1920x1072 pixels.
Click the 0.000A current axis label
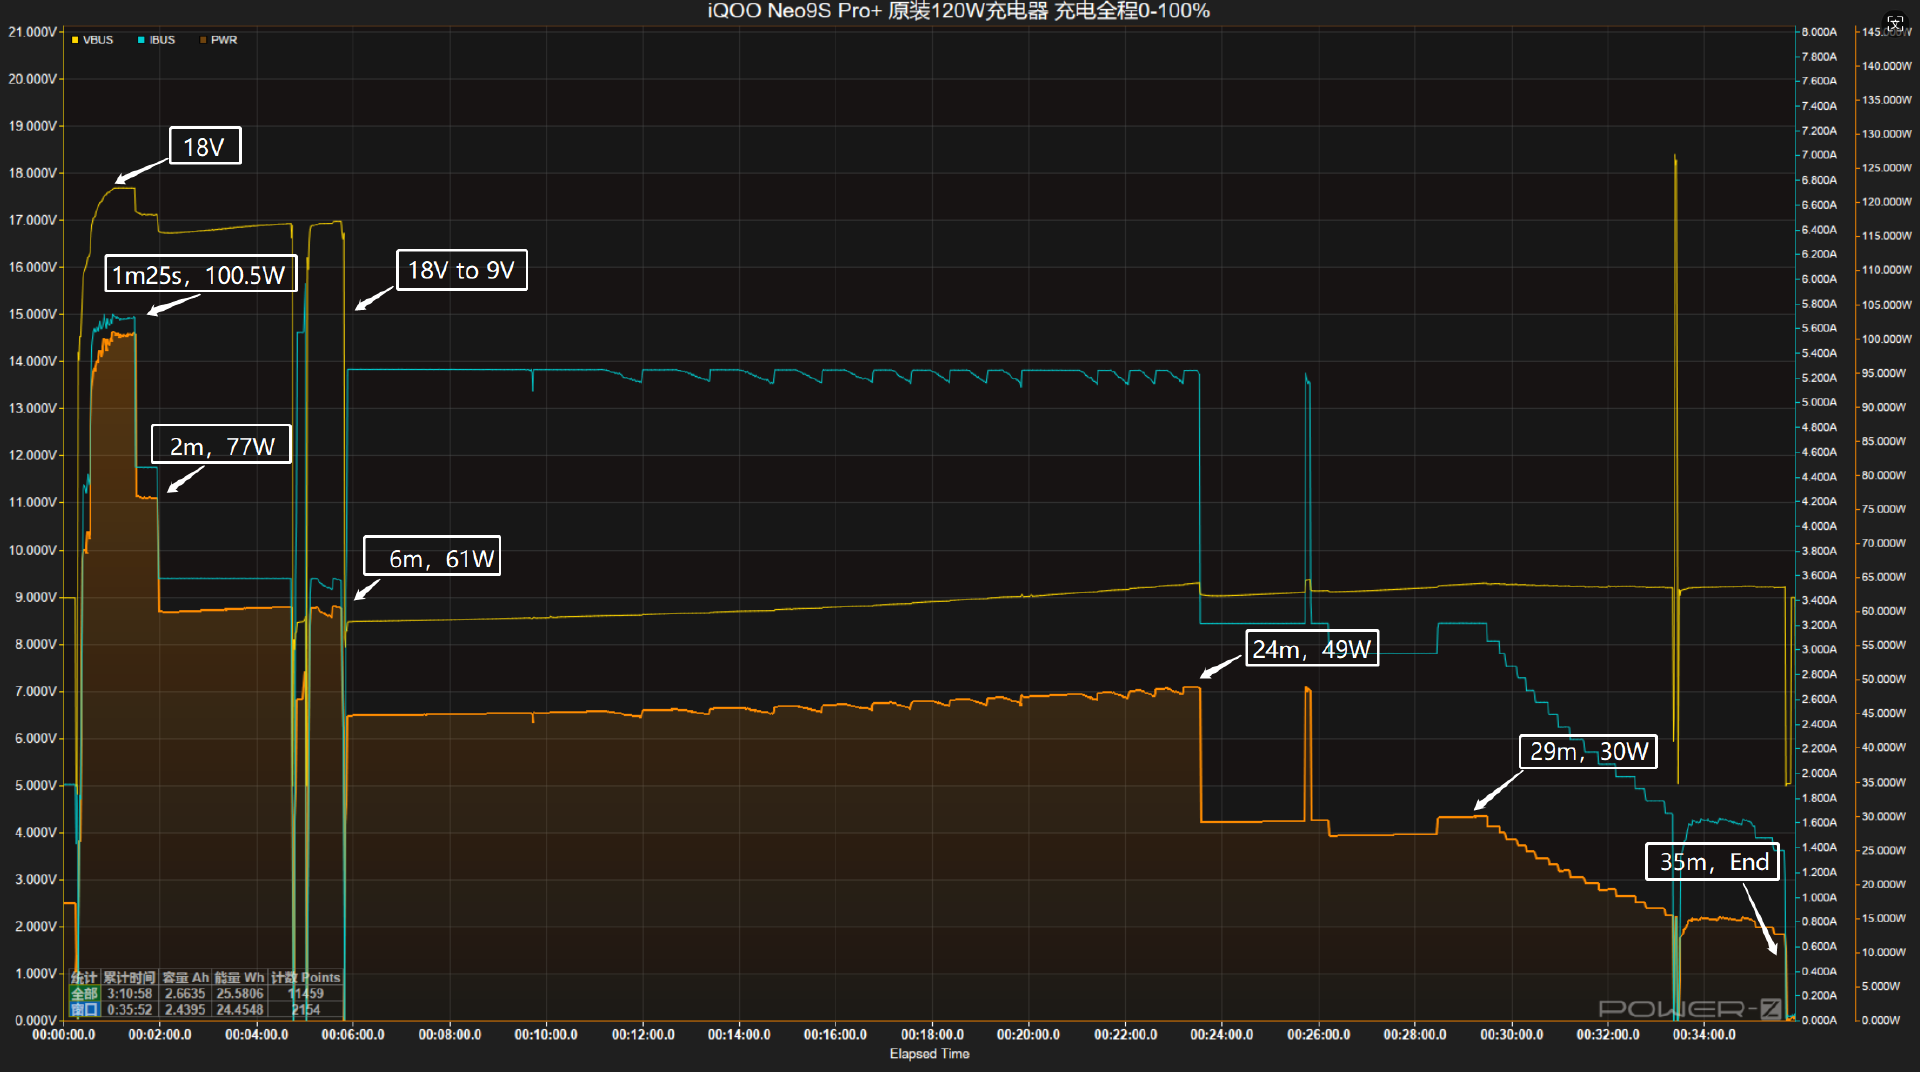(1819, 1020)
